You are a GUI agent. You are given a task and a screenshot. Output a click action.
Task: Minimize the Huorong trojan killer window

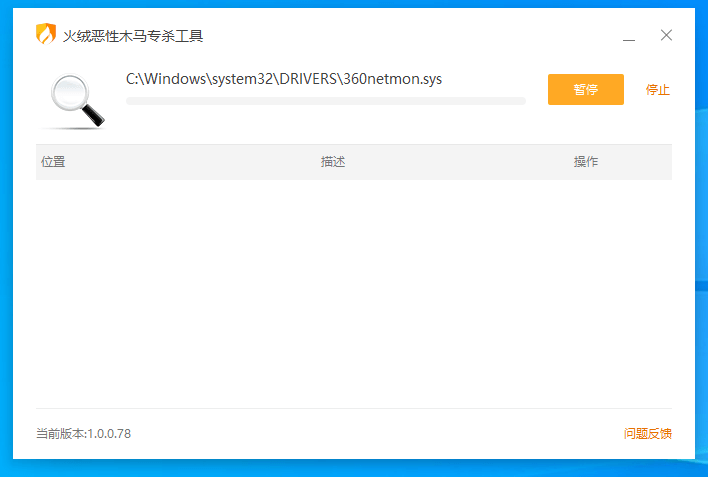(629, 36)
